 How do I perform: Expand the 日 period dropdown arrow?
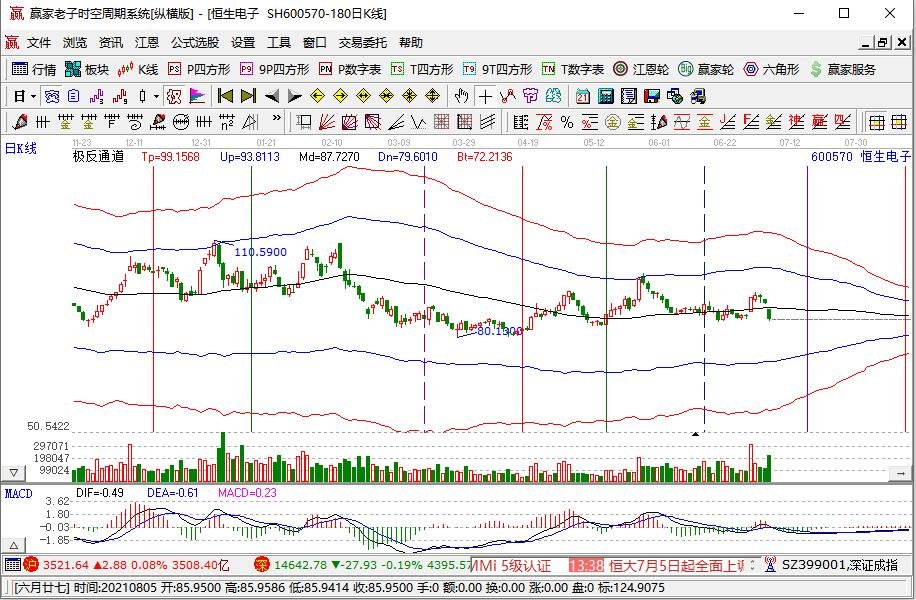tap(33, 96)
